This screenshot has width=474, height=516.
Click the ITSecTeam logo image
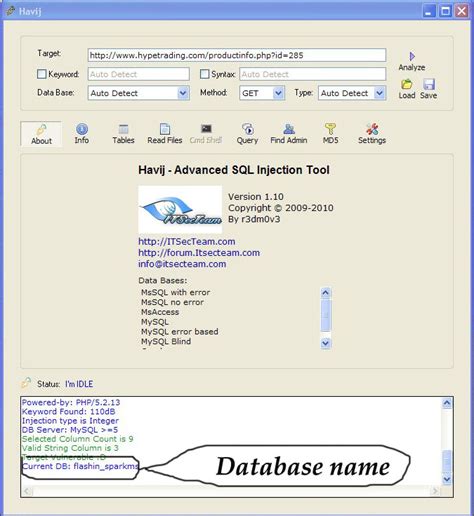click(180, 209)
